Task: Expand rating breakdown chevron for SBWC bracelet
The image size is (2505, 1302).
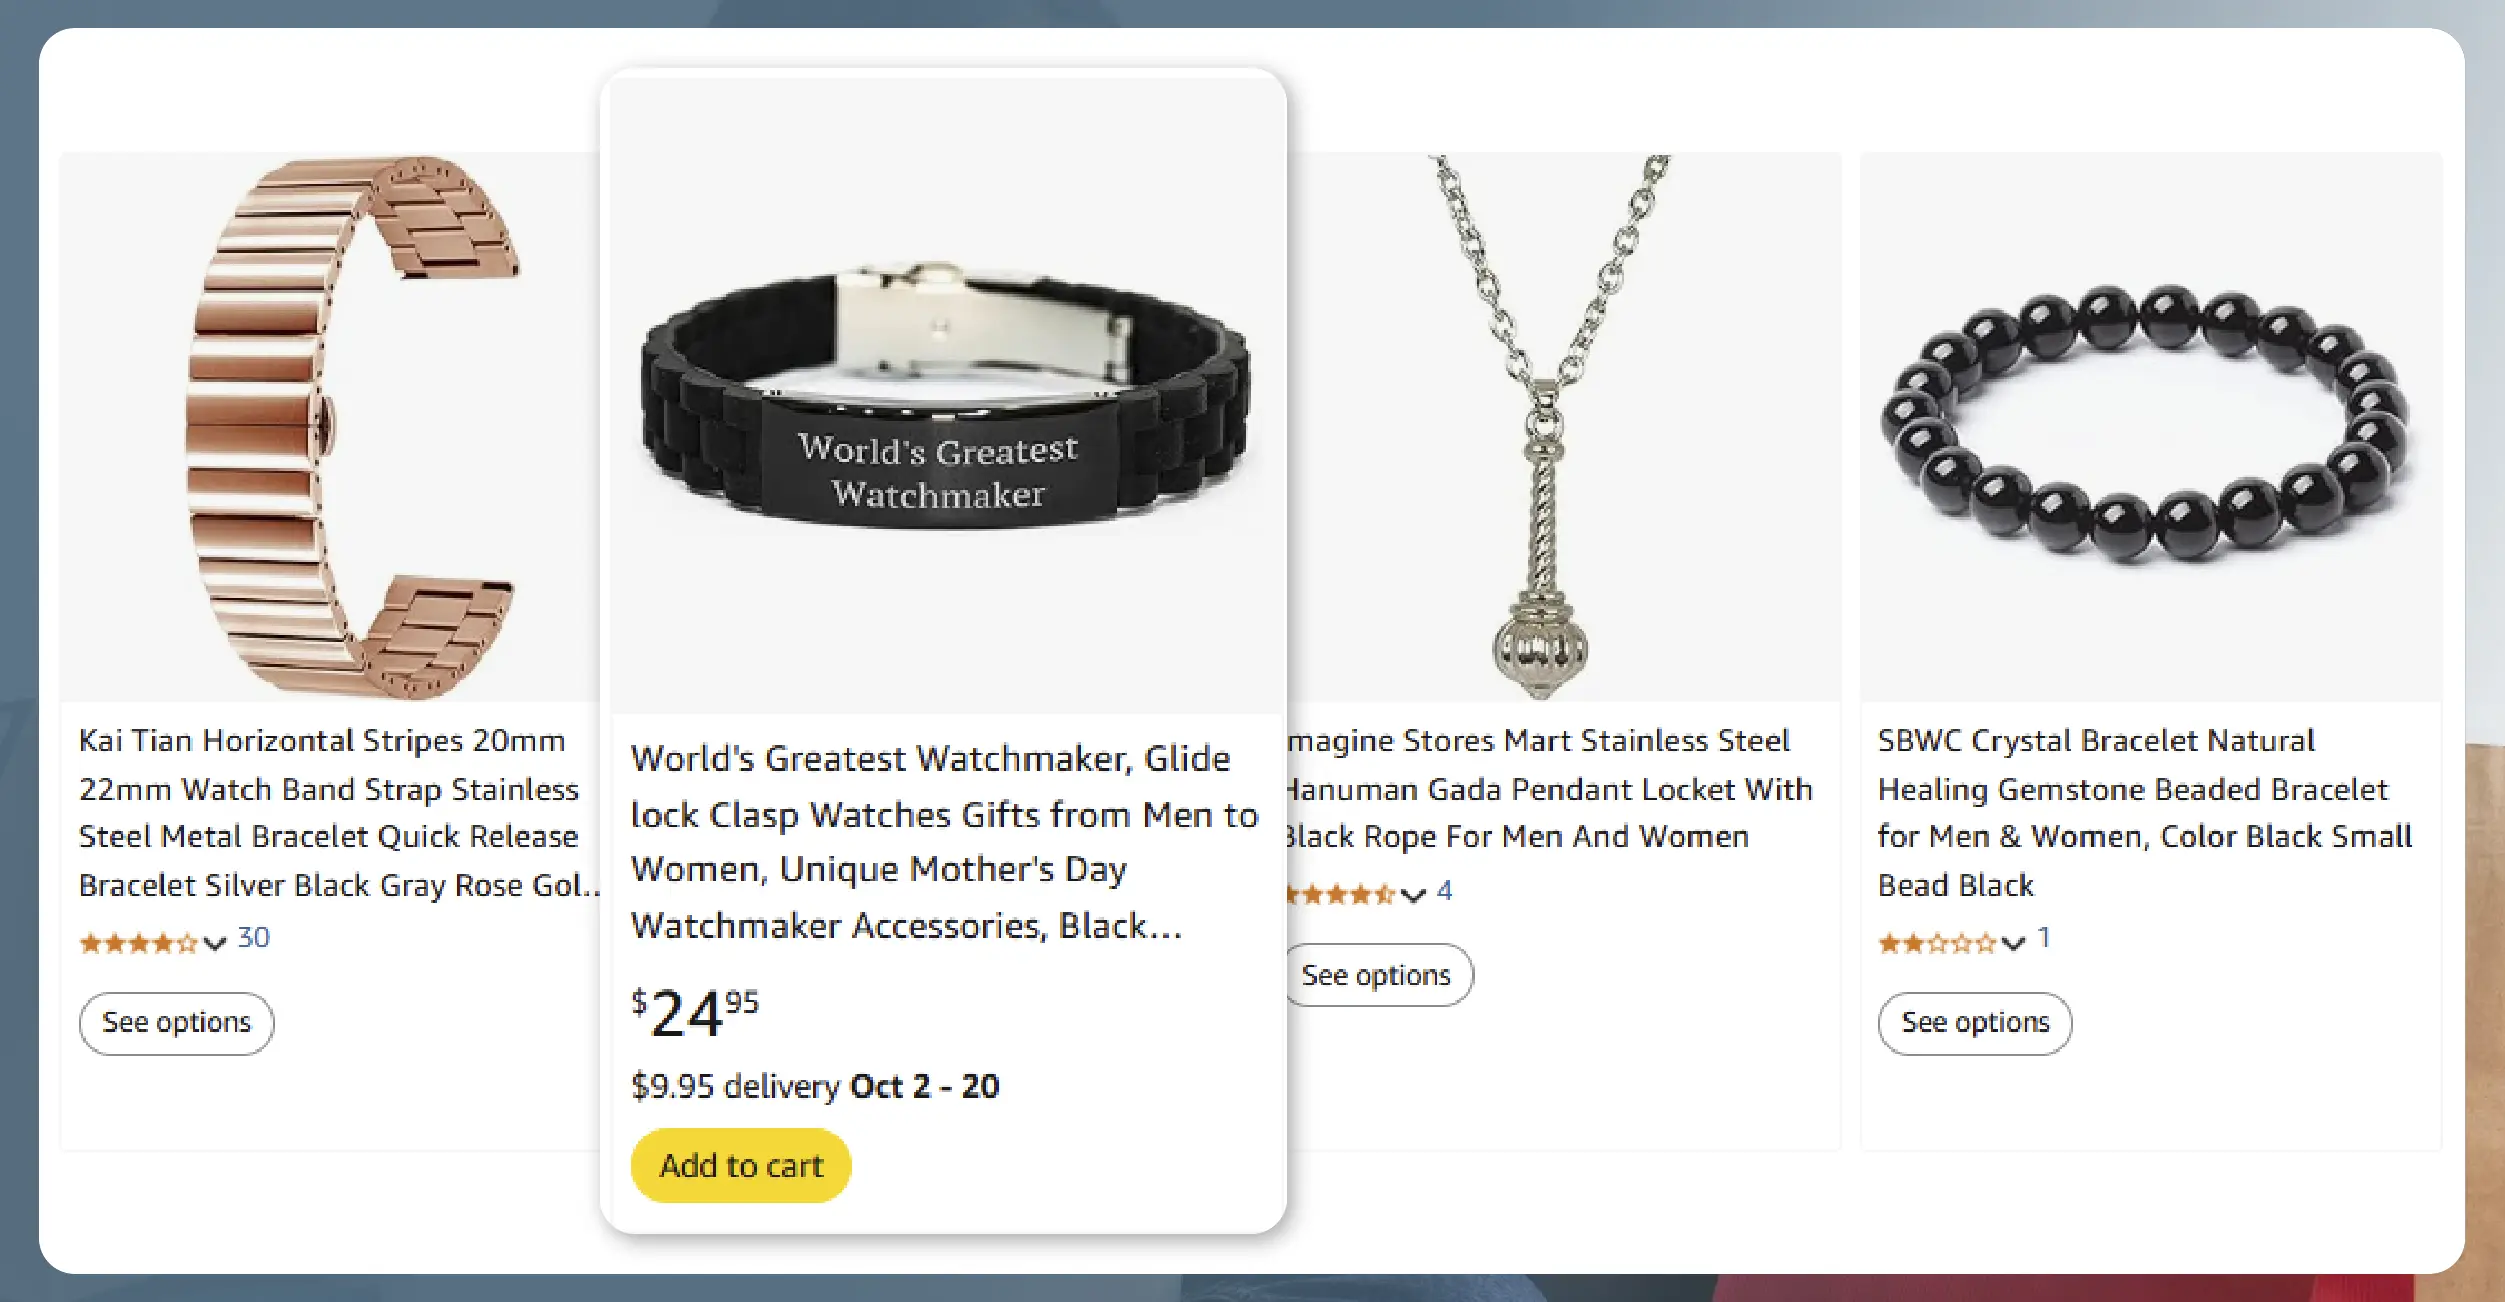Action: click(2013, 942)
